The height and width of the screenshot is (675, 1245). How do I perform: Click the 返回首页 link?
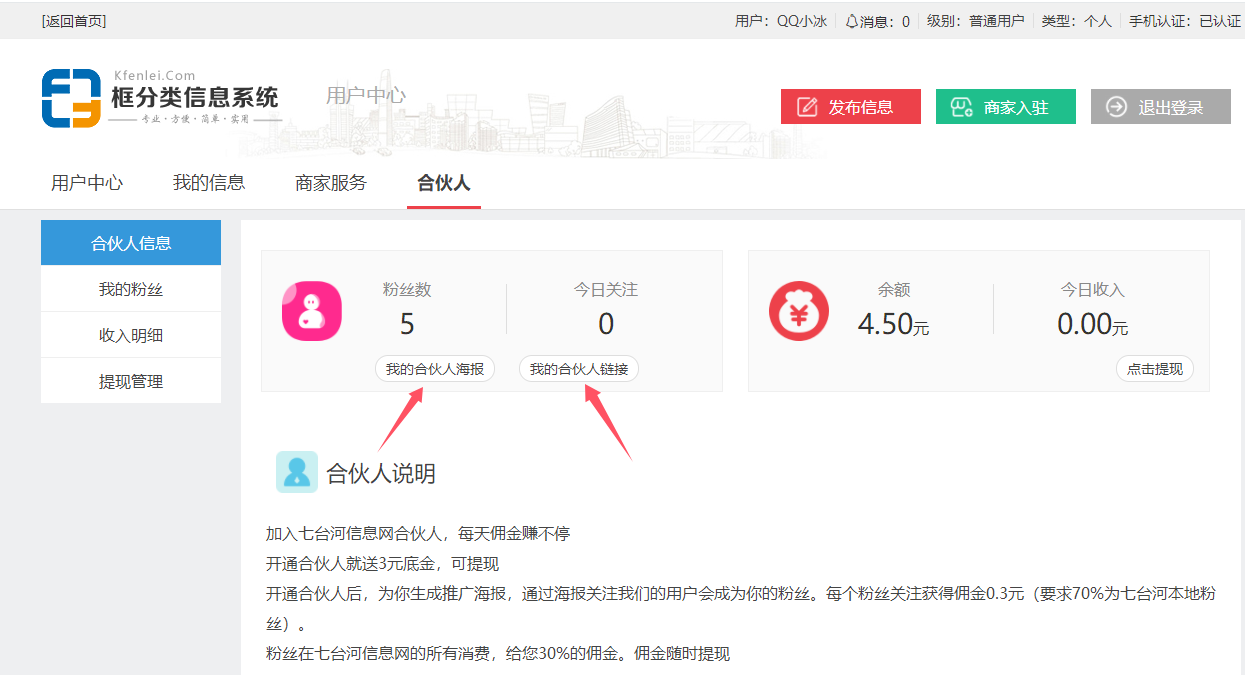coord(74,21)
